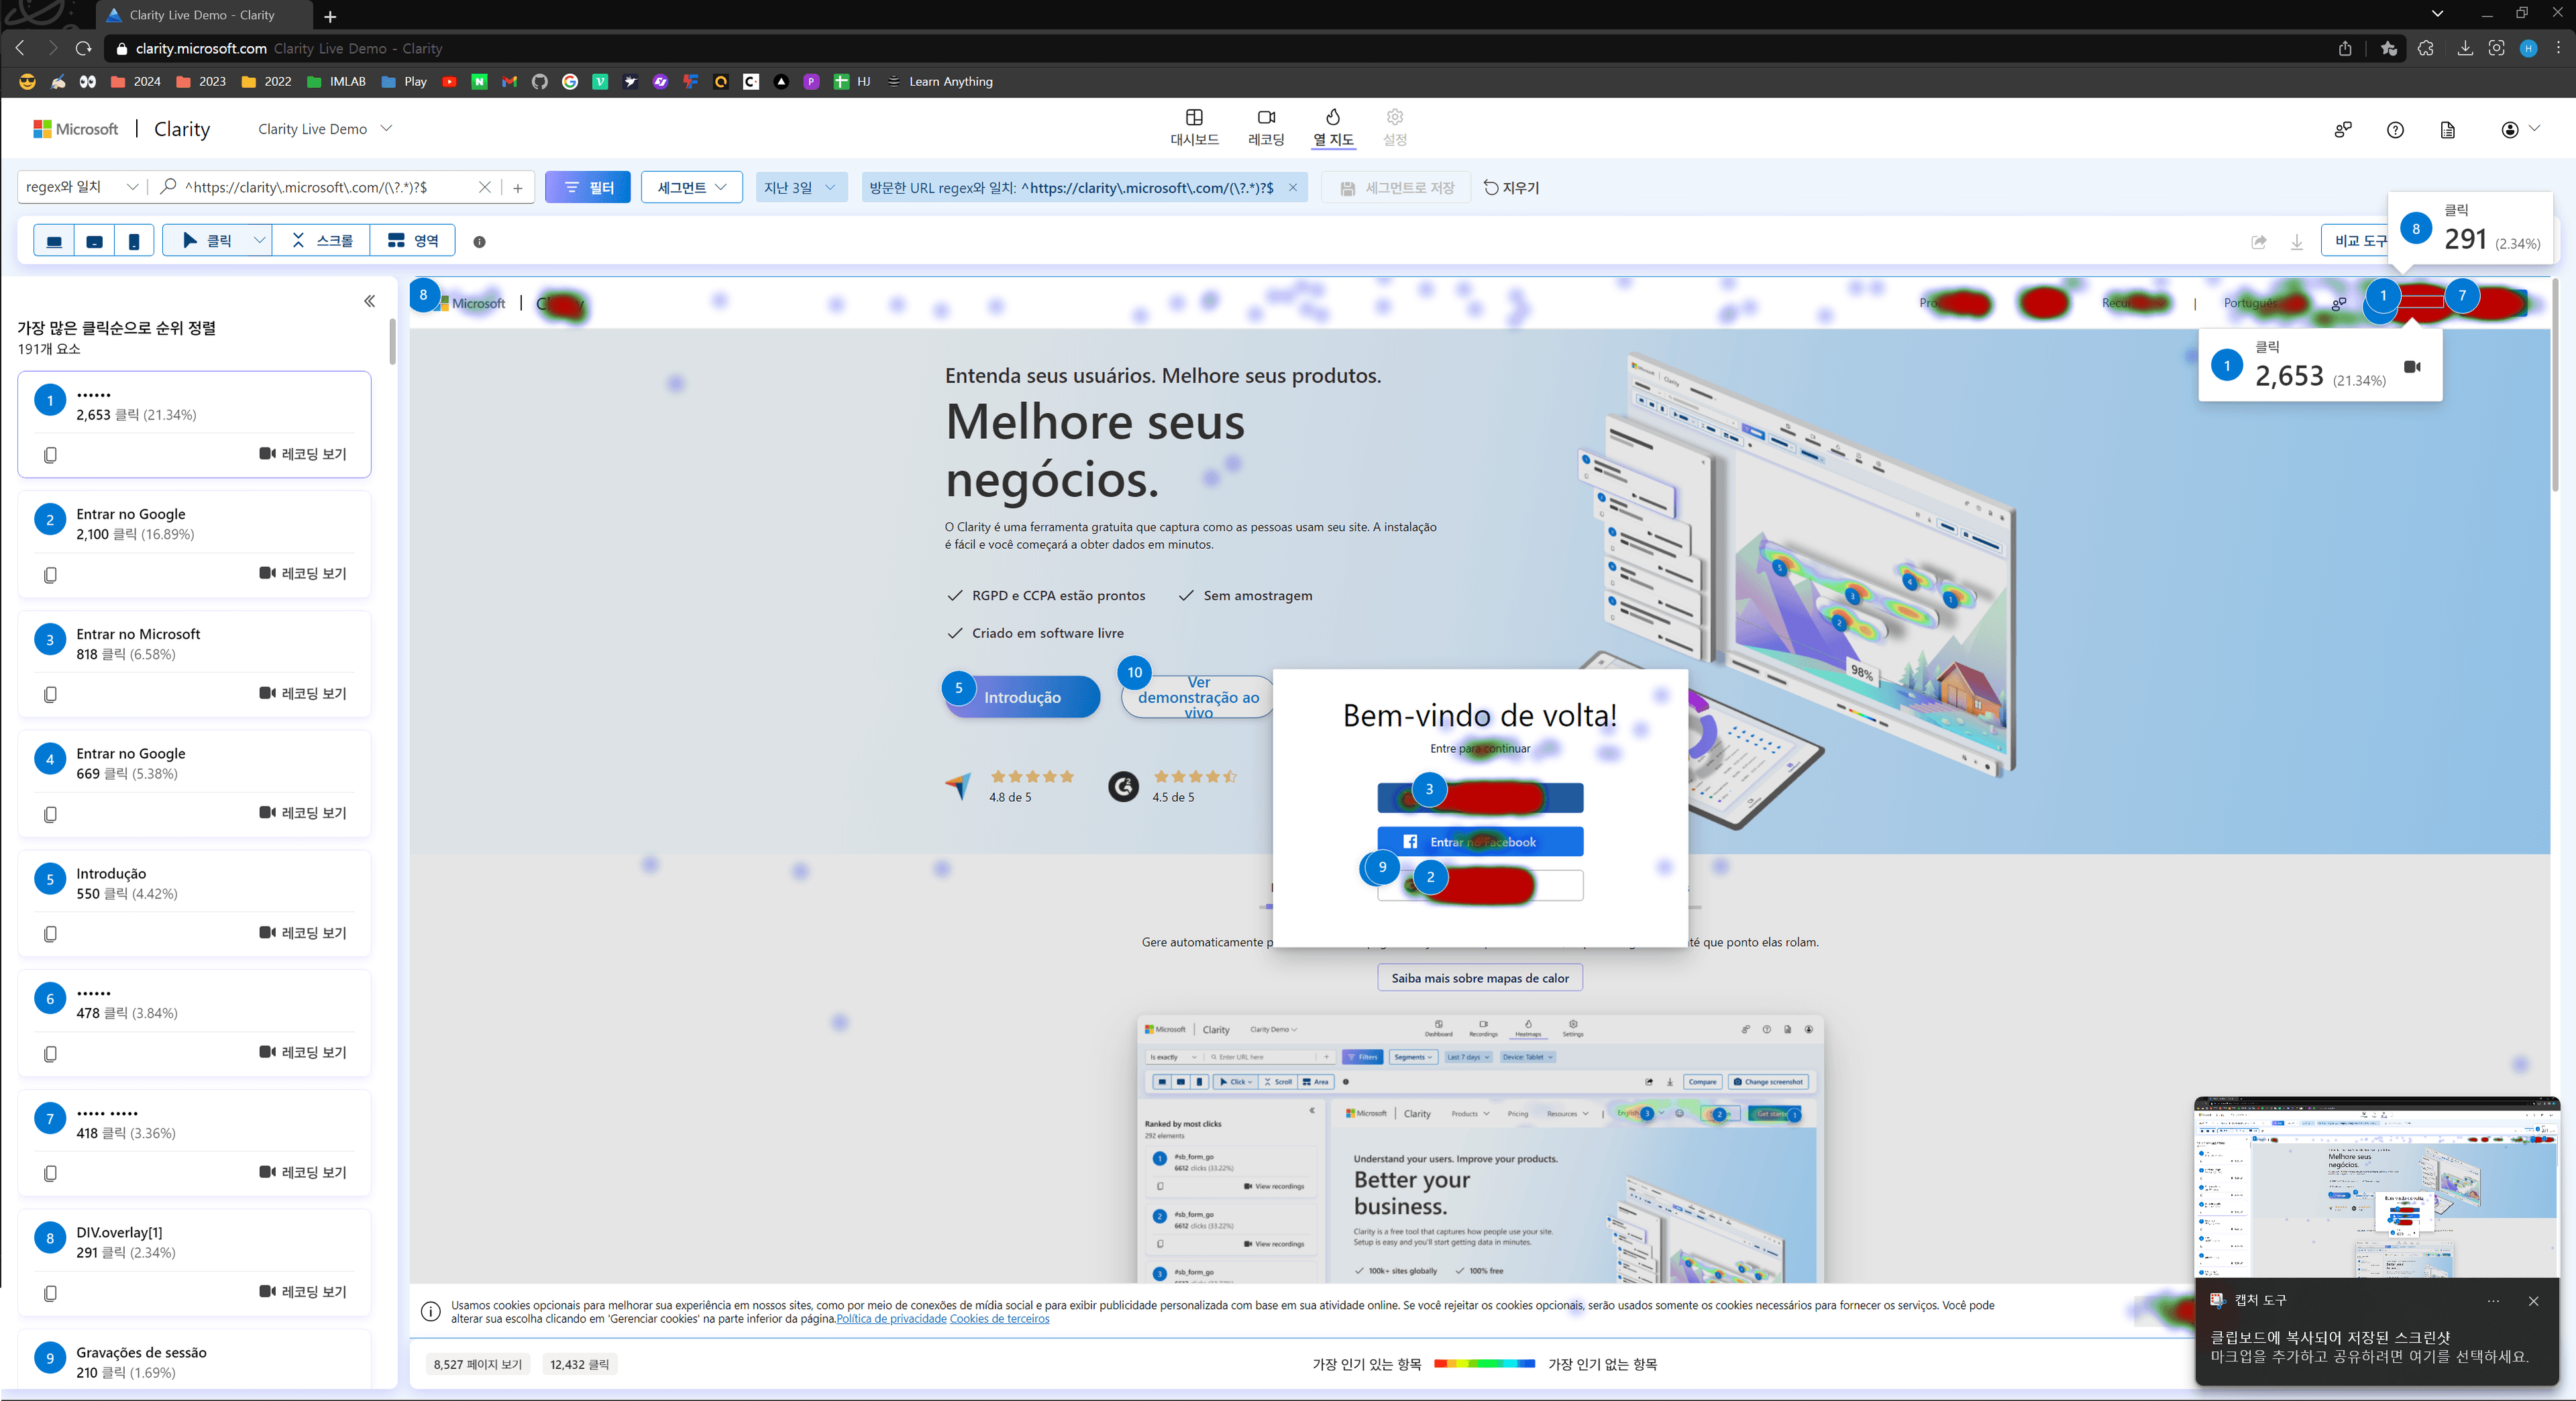The height and width of the screenshot is (1401, 2576).
Task: Open the 레코딩 recordings tab
Action: (x=1265, y=127)
